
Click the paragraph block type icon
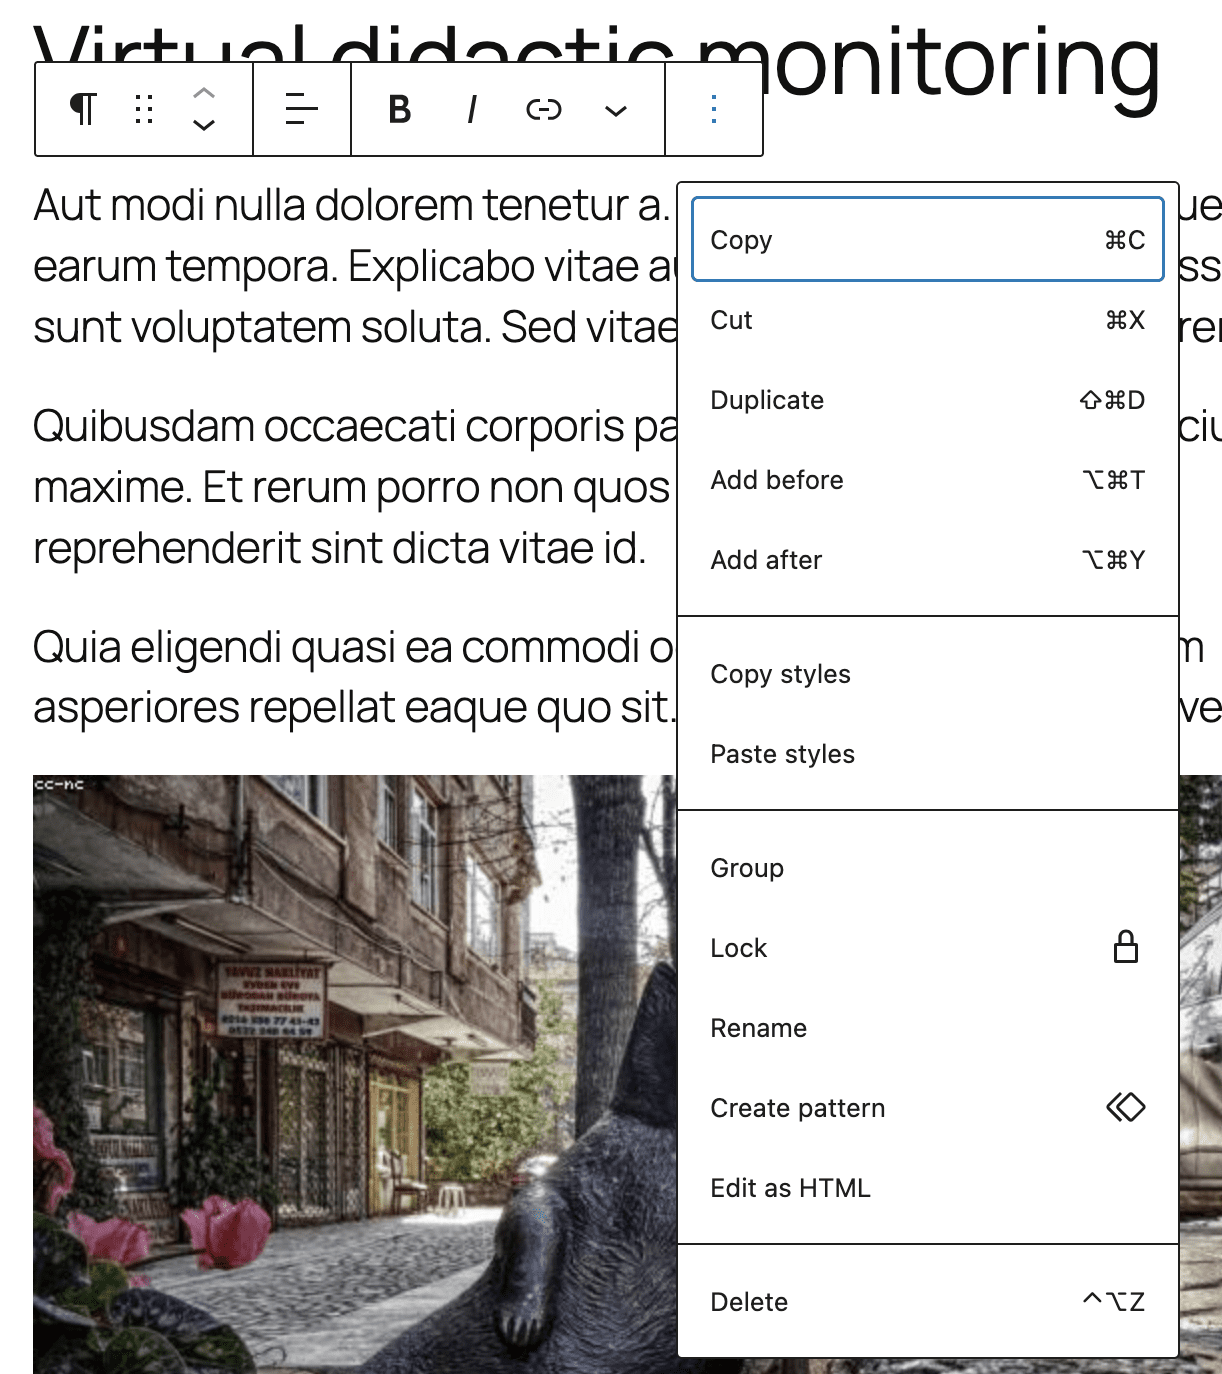pos(83,109)
